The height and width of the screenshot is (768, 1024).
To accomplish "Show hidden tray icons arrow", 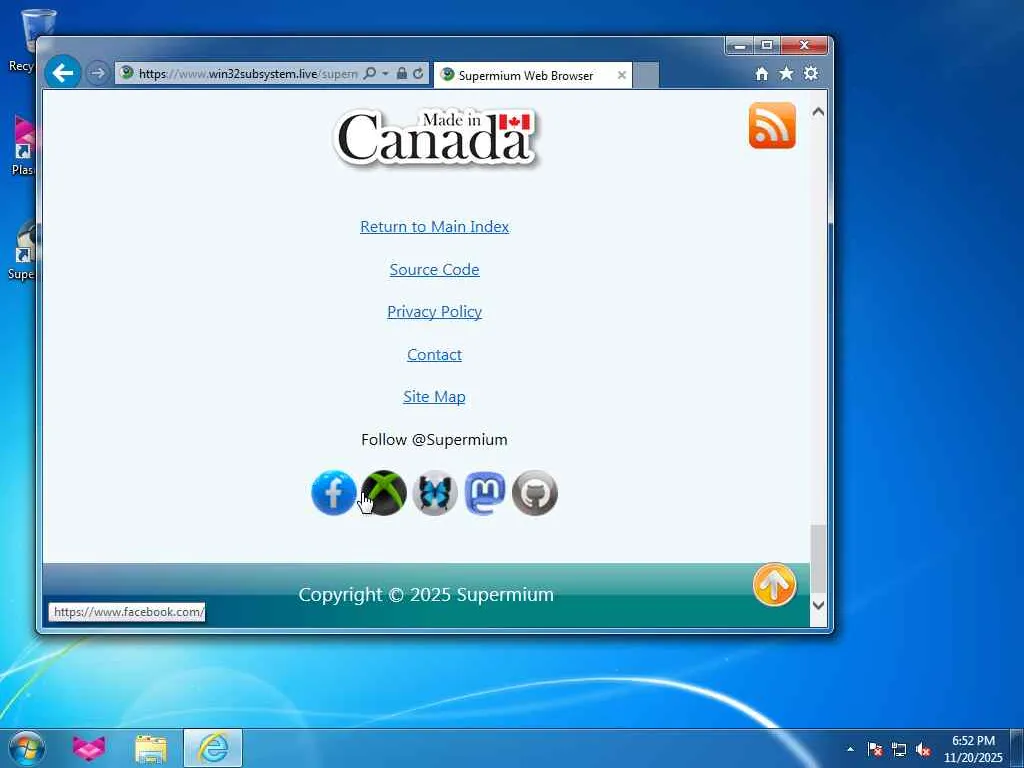I will (x=850, y=749).
